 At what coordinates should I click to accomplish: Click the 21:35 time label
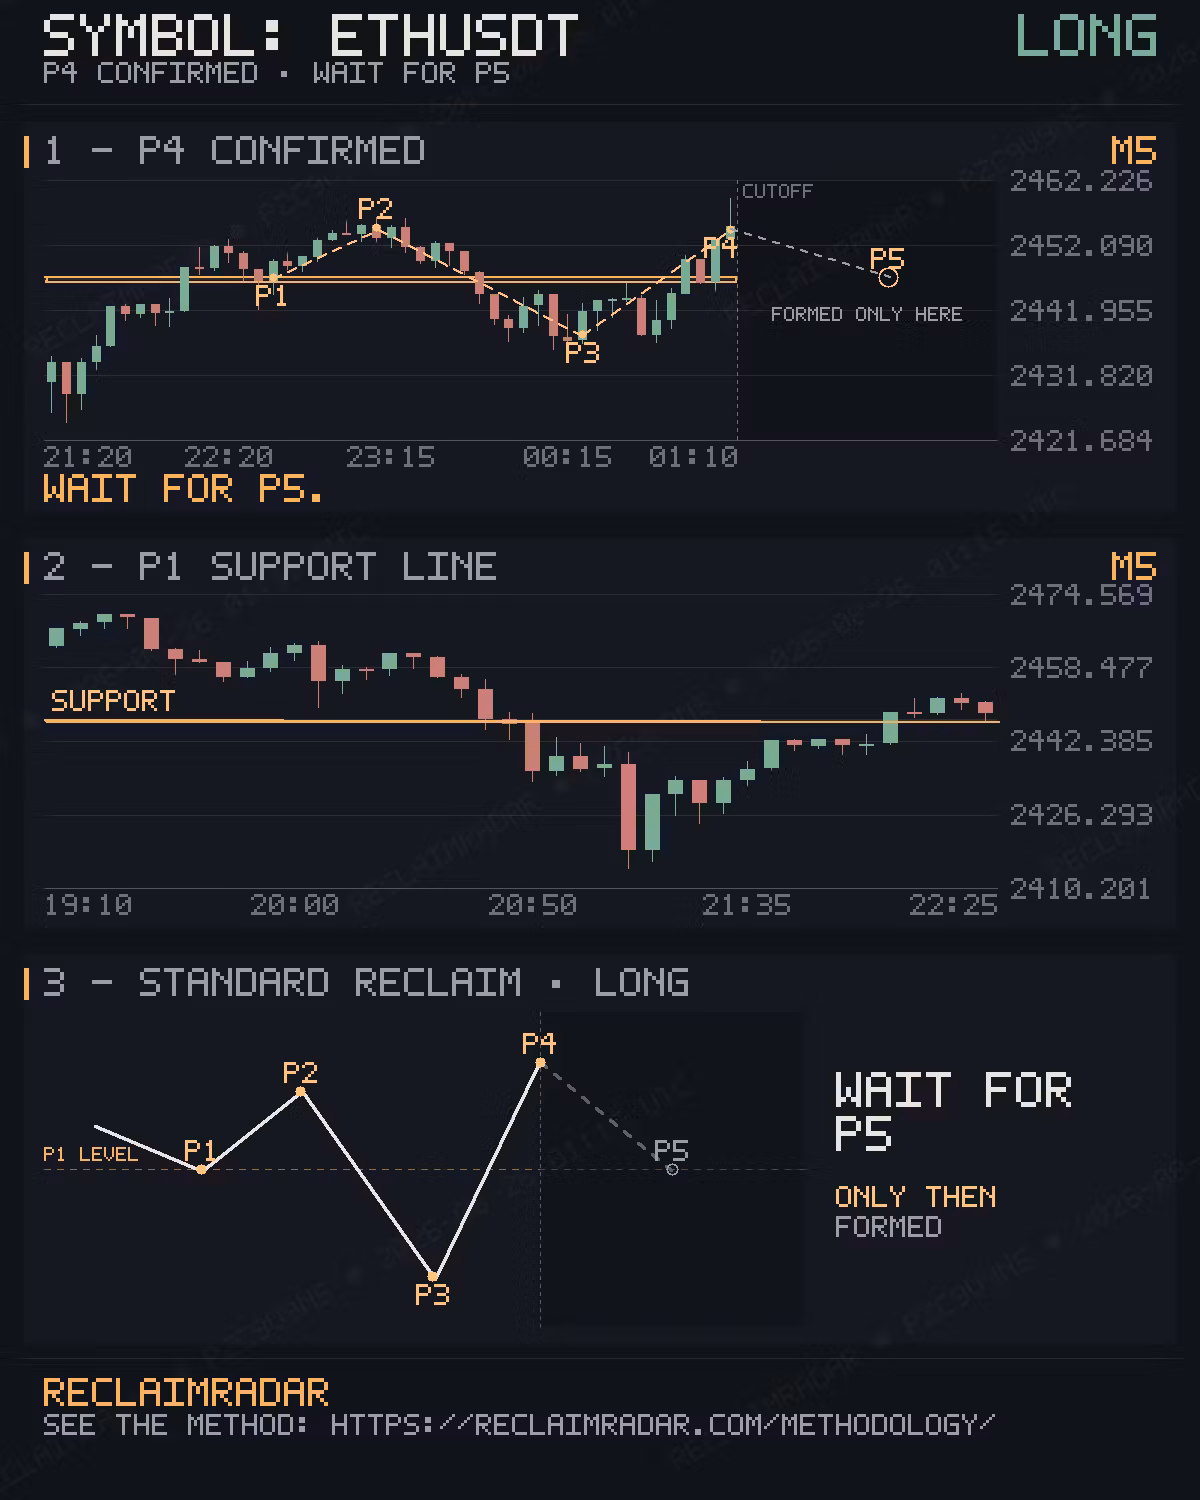(x=746, y=905)
